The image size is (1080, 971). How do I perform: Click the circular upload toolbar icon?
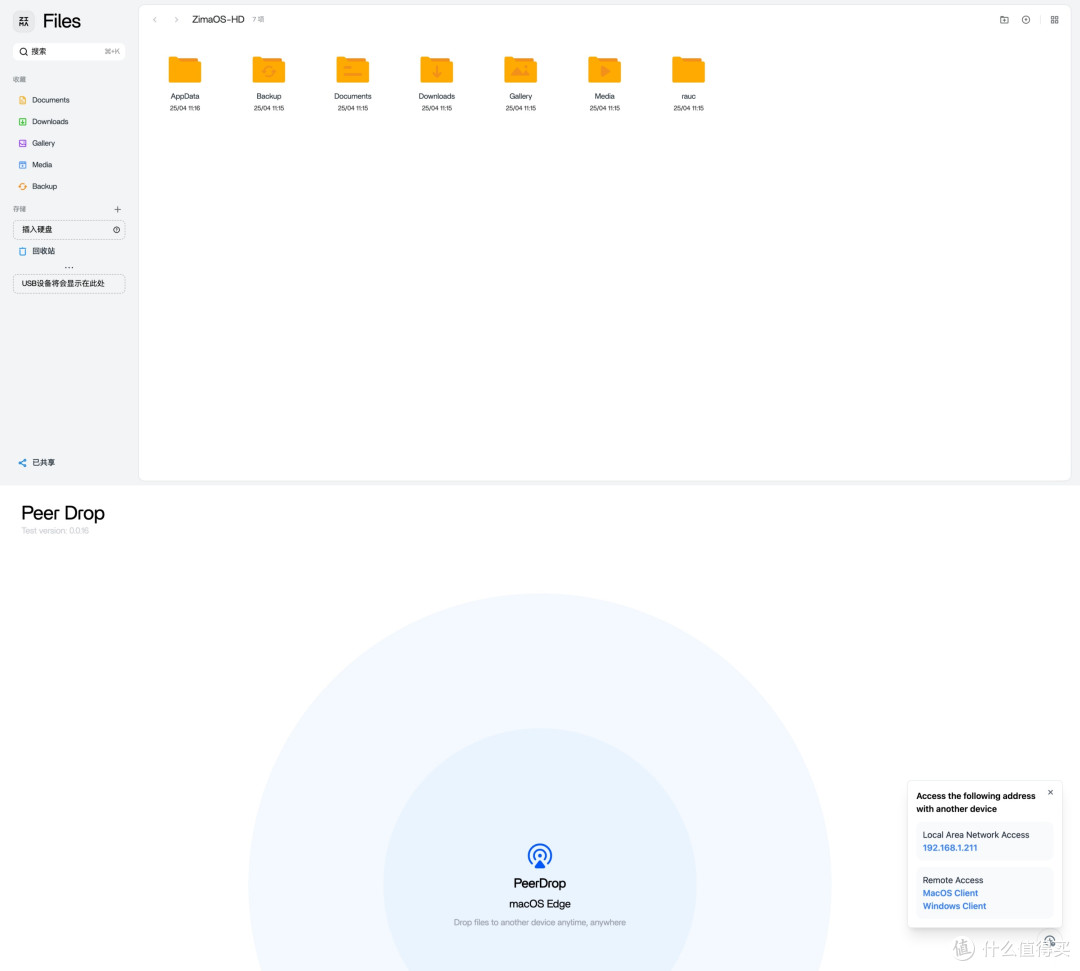pyautogui.click(x=1026, y=20)
